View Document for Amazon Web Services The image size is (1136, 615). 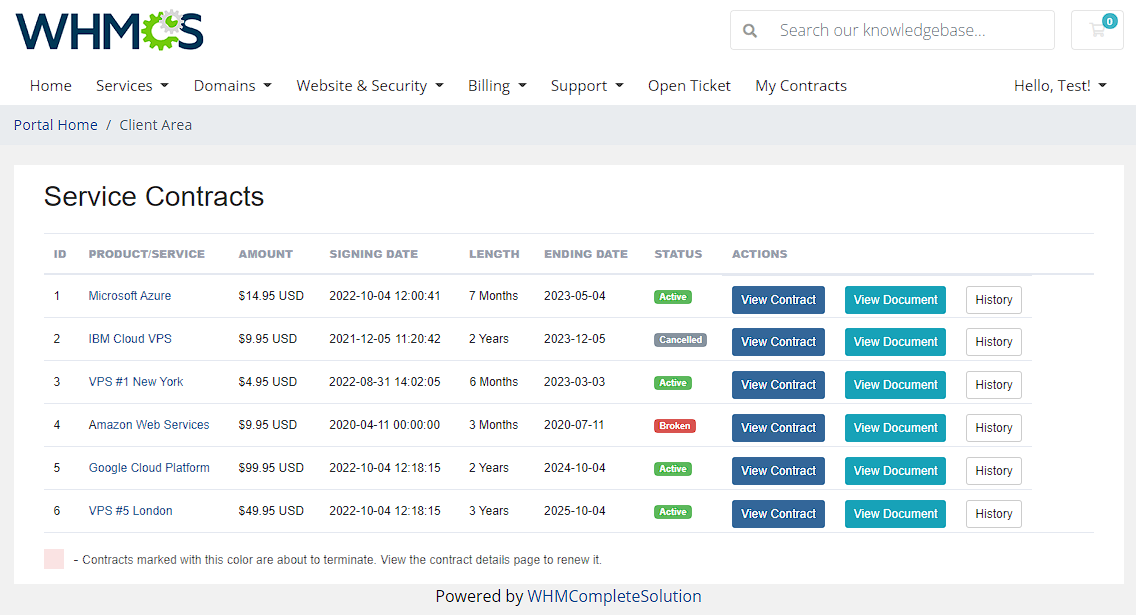(x=895, y=427)
